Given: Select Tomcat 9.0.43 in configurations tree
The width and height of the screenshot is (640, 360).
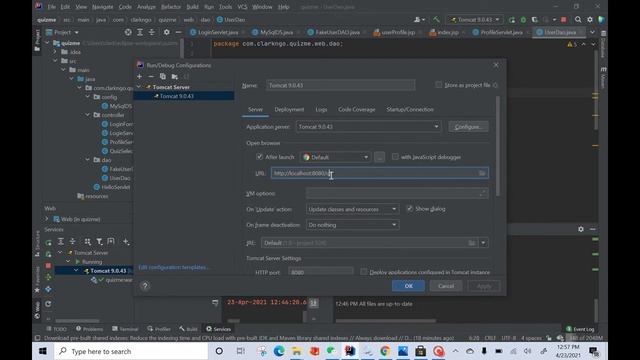Looking at the screenshot, I should (184, 96).
